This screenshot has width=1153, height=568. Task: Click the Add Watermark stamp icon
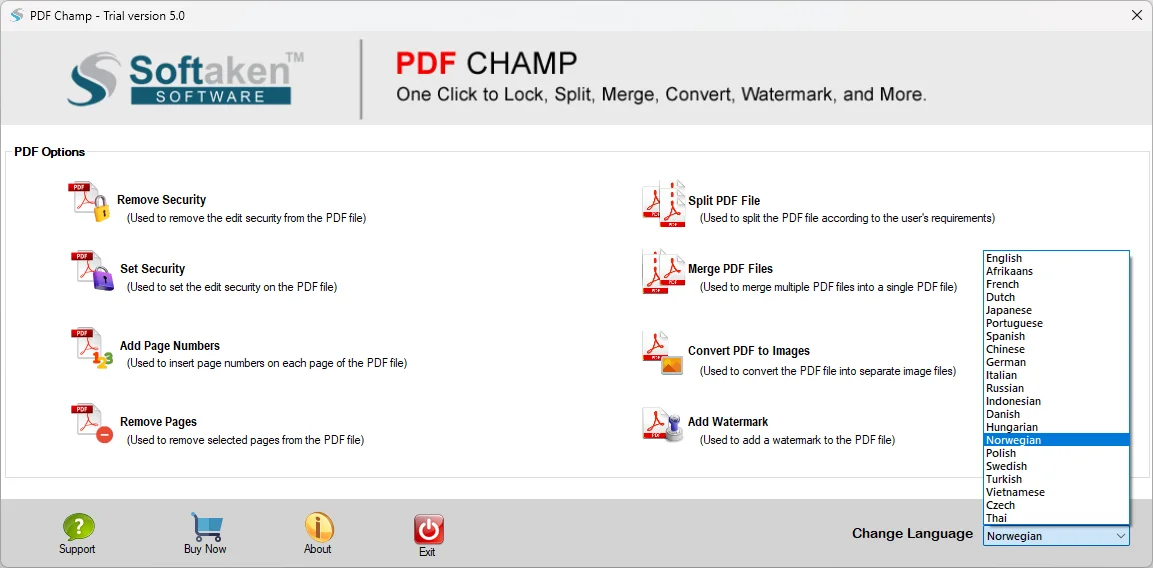click(664, 425)
